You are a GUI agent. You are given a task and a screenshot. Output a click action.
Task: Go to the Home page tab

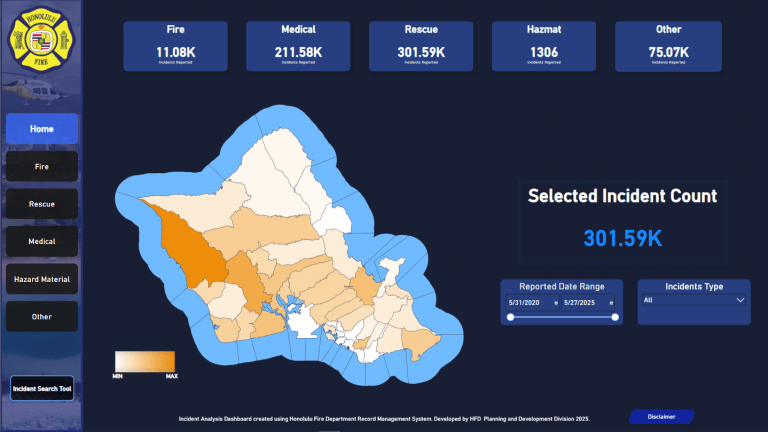(x=42, y=129)
